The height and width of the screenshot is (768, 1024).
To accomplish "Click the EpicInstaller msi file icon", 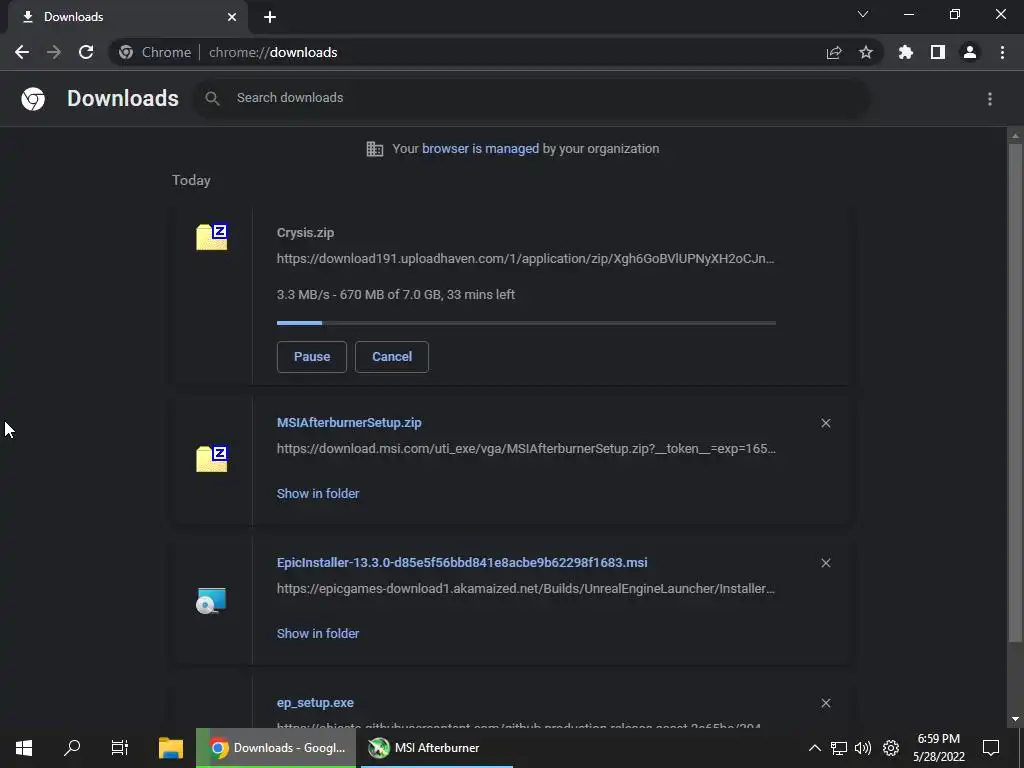I will click(212, 601).
